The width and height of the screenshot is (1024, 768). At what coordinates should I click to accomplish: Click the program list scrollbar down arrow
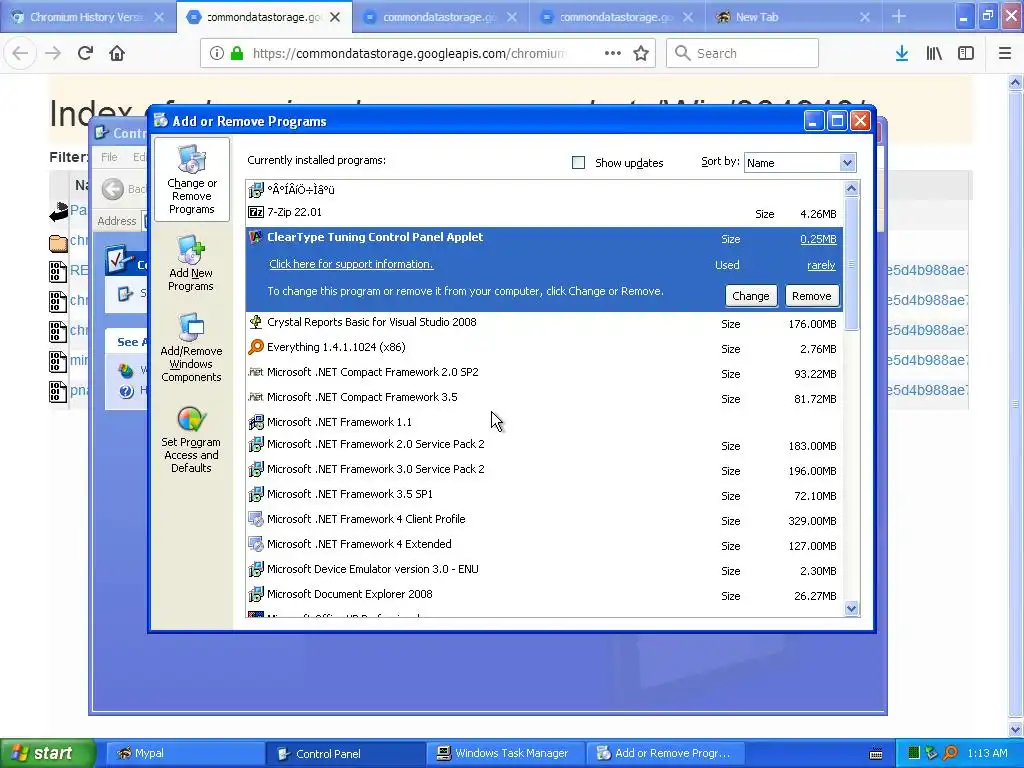click(x=851, y=609)
